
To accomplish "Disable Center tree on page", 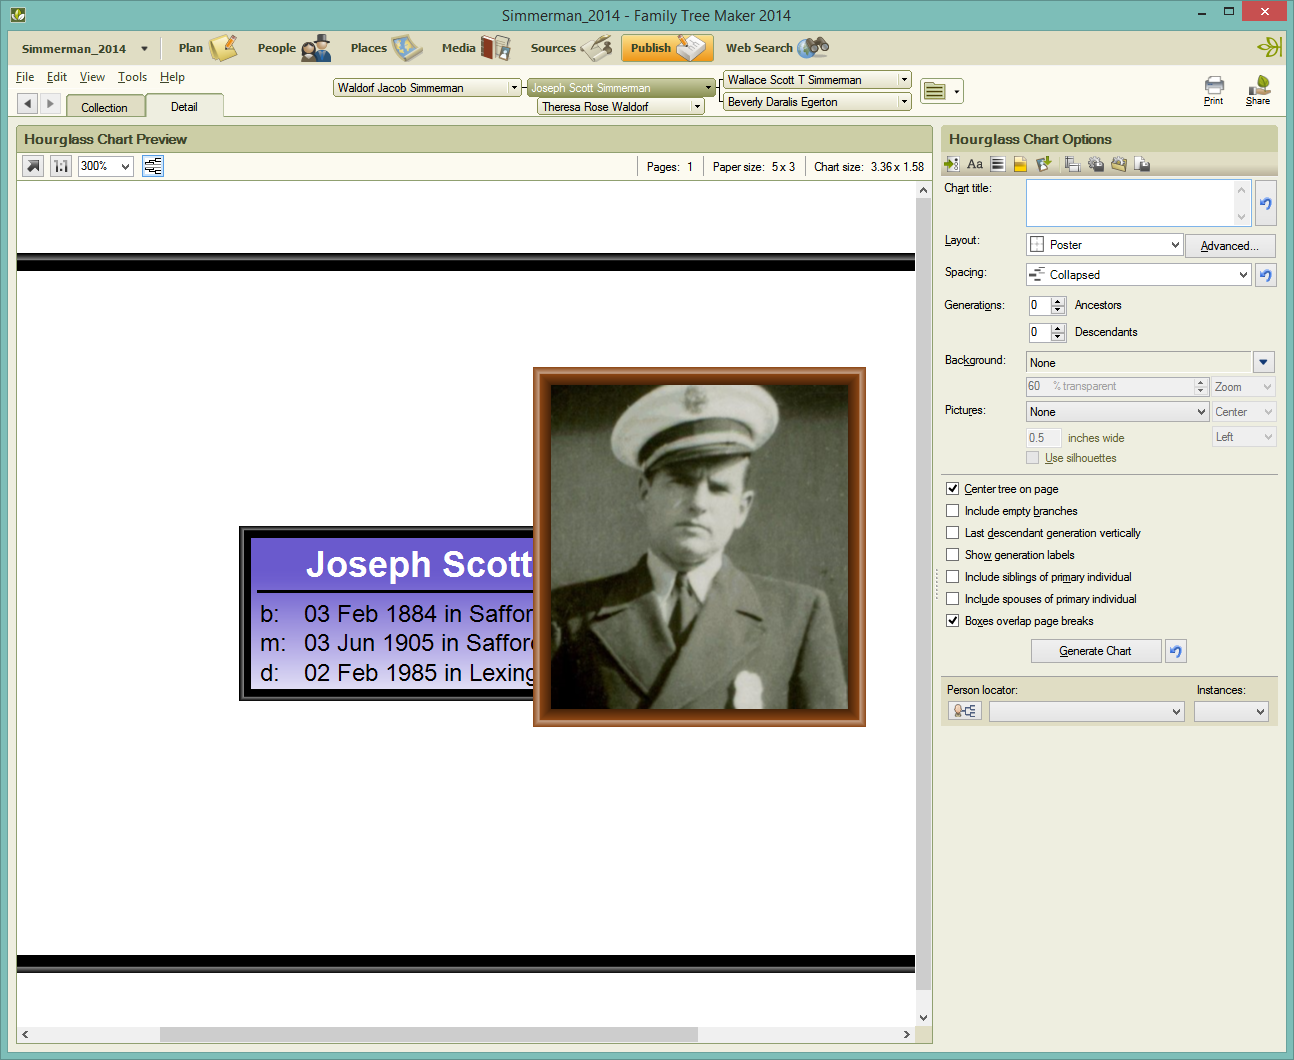I will (x=952, y=489).
